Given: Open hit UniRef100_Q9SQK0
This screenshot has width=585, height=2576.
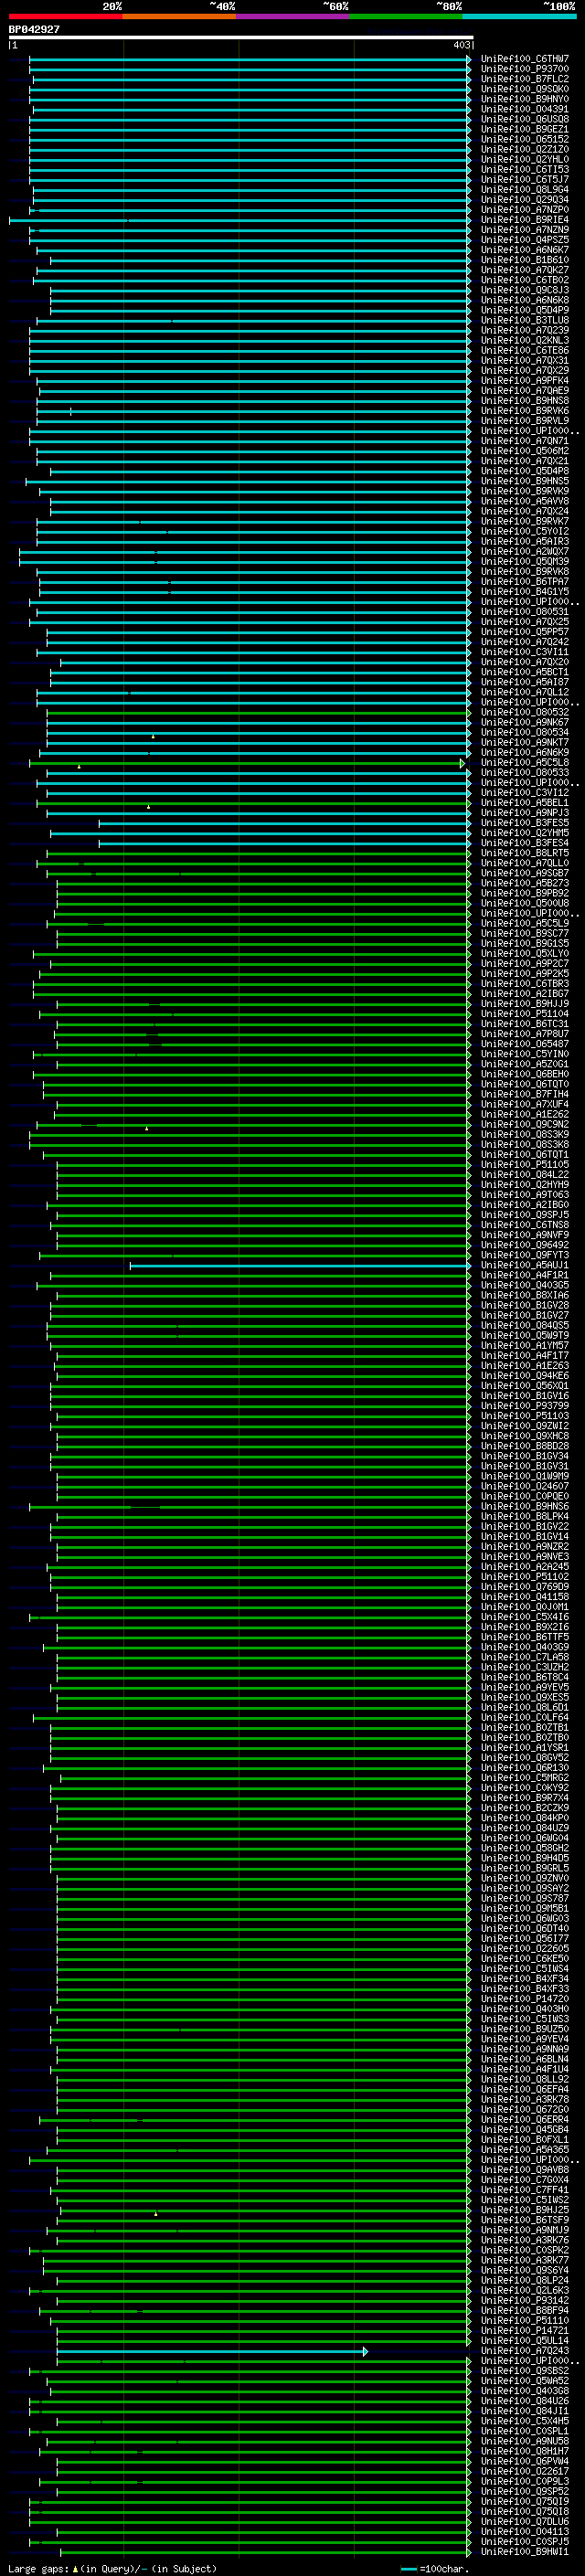Looking at the screenshot, I should tap(525, 89).
